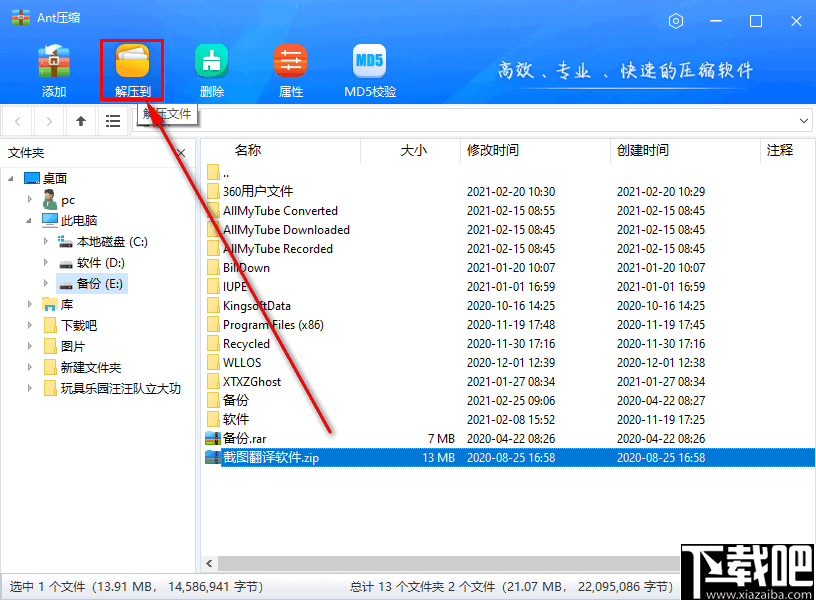Expand the 下载吧 folder node
Viewport: 816px width, 600px height.
(x=30, y=325)
